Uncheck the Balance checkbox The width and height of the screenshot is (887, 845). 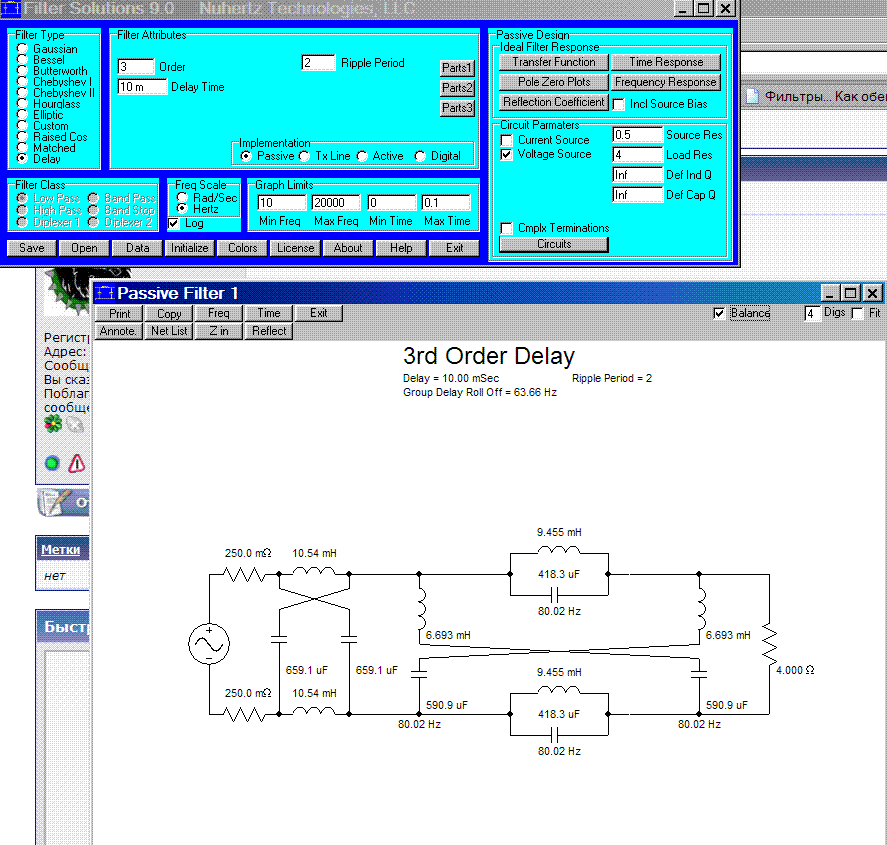[x=719, y=313]
